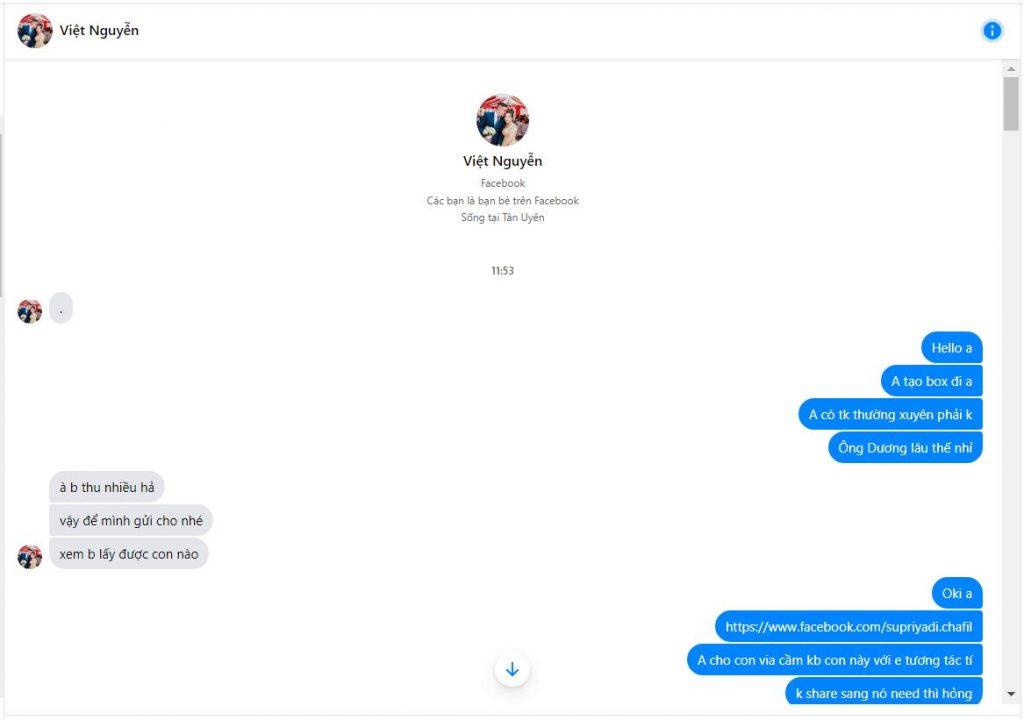
Task: Click the vertical scrollbar thumb
Action: (x=1011, y=103)
